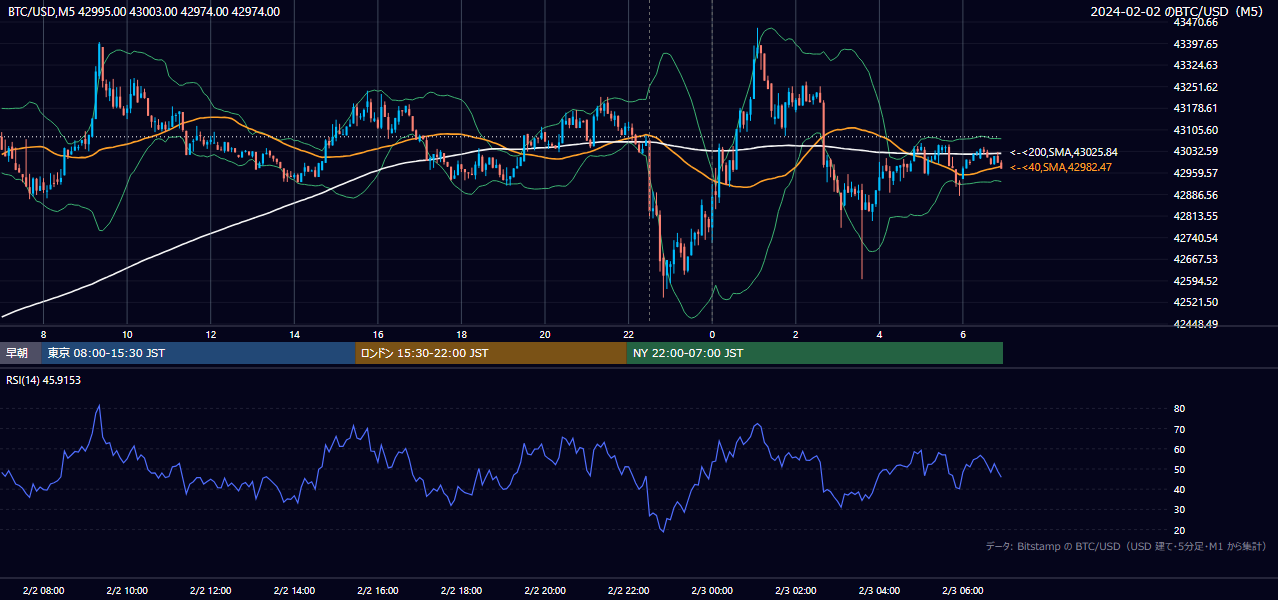
Task: Click the bottom time label 2/3 06:00
Action: click(x=962, y=590)
